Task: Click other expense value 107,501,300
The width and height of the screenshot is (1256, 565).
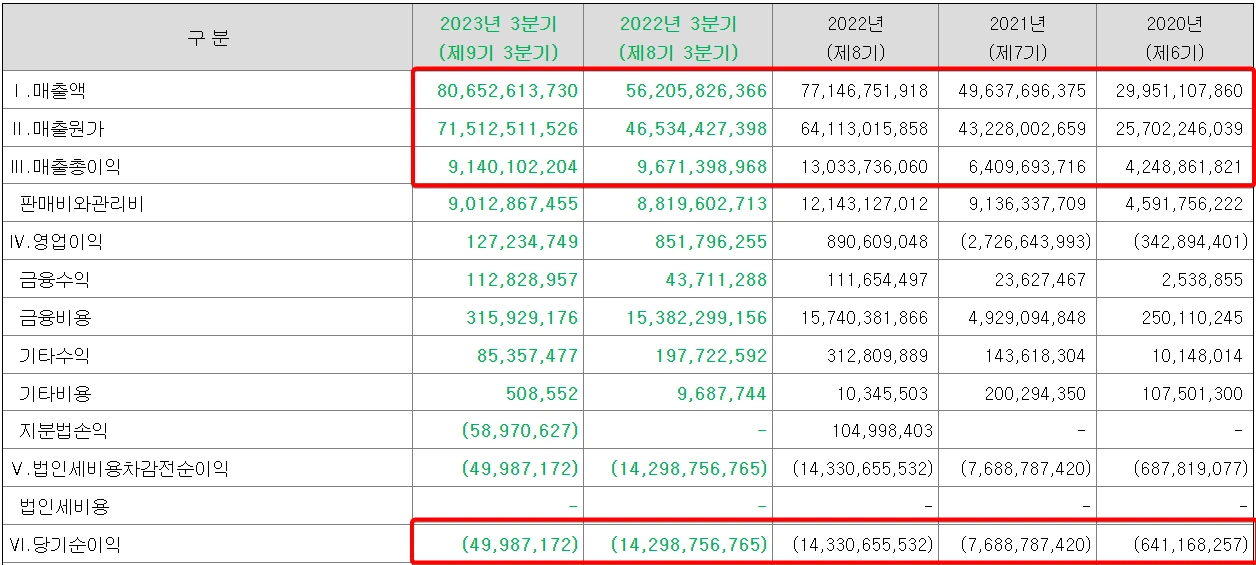Action: point(1193,394)
